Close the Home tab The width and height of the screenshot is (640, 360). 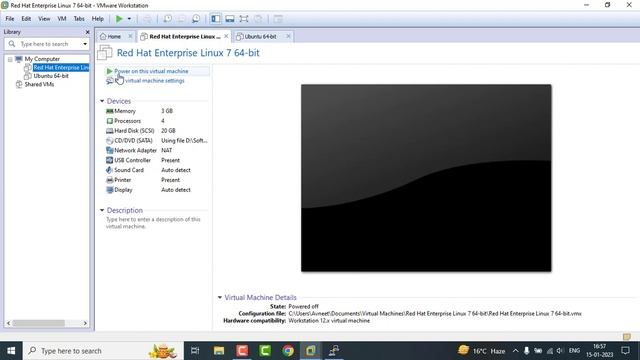(x=130, y=36)
